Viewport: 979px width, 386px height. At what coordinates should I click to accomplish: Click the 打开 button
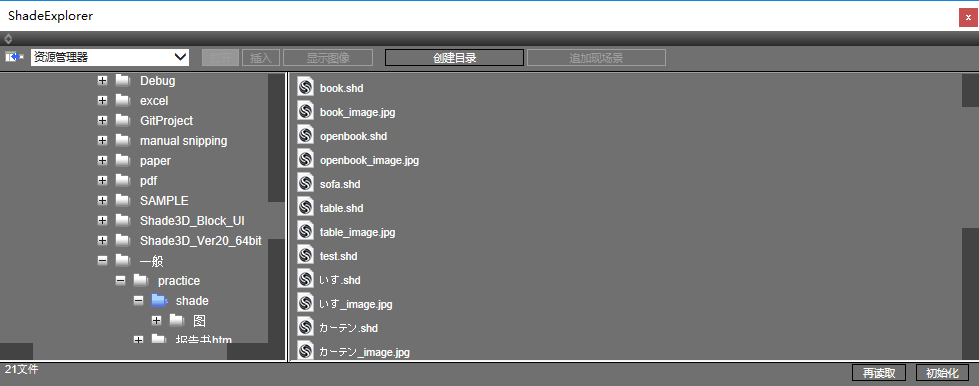coord(220,57)
